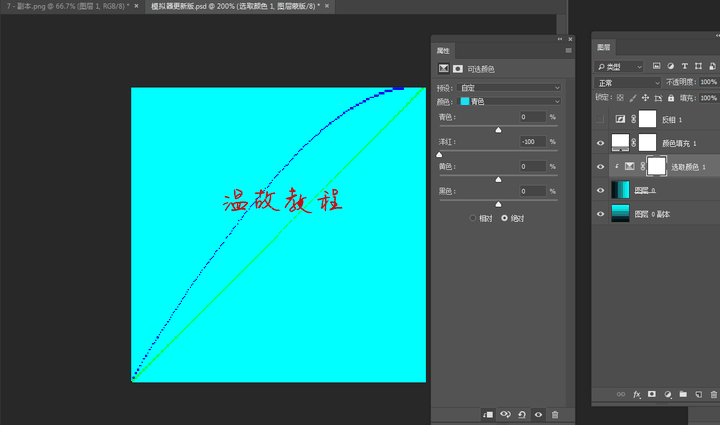Select the 相对 (relative) radio button
Screen dimensions: 720x425
coord(472,218)
